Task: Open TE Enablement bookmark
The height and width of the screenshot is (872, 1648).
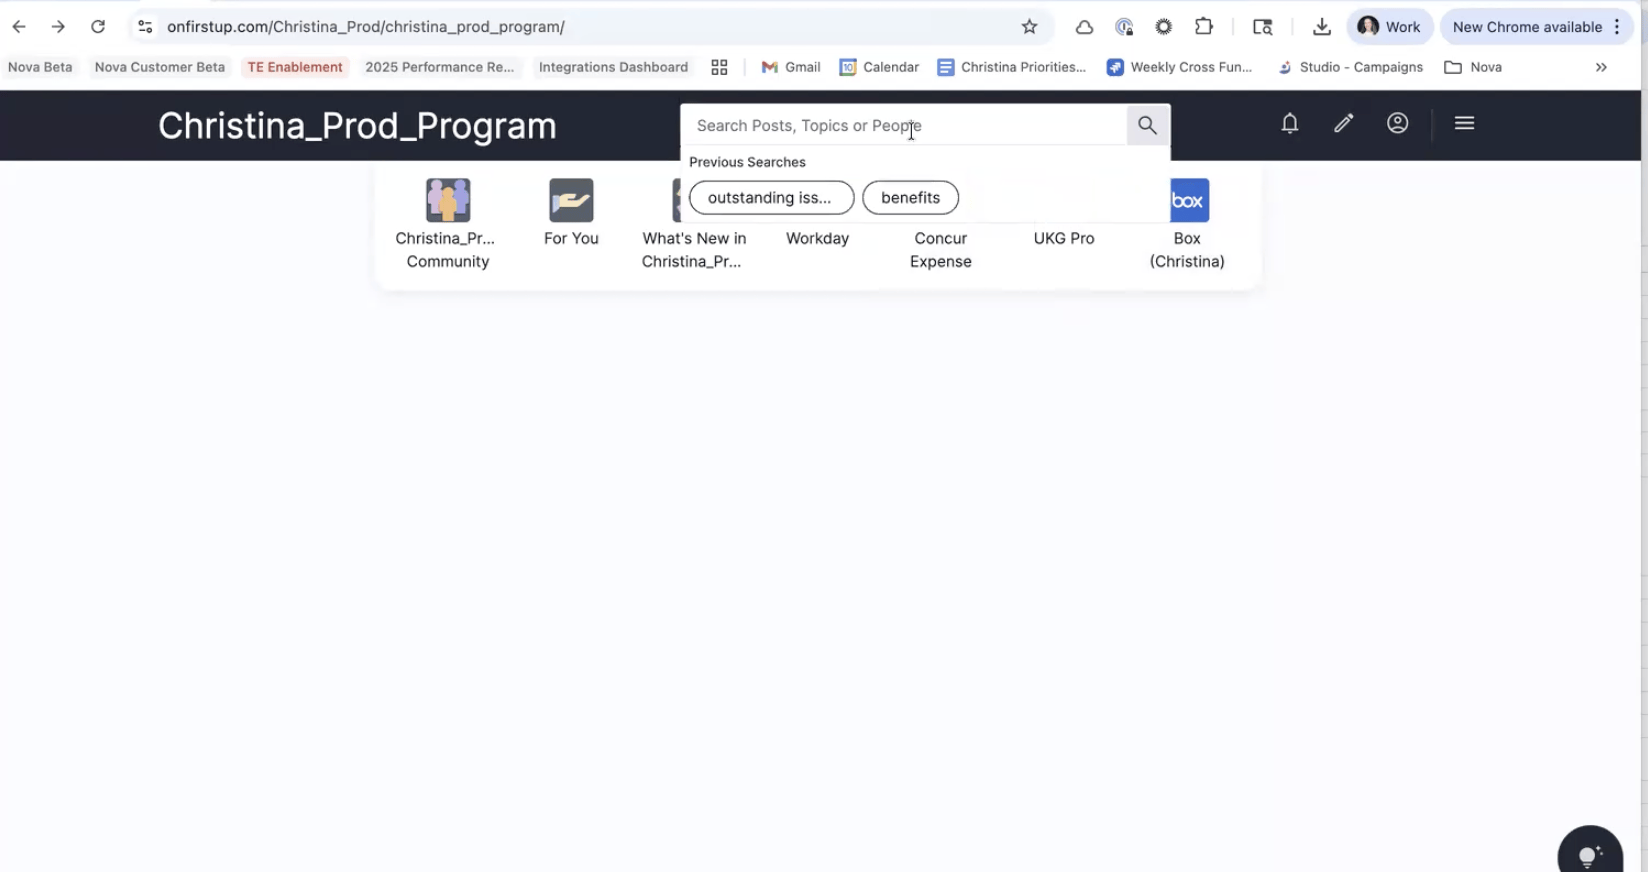Action: click(x=295, y=67)
